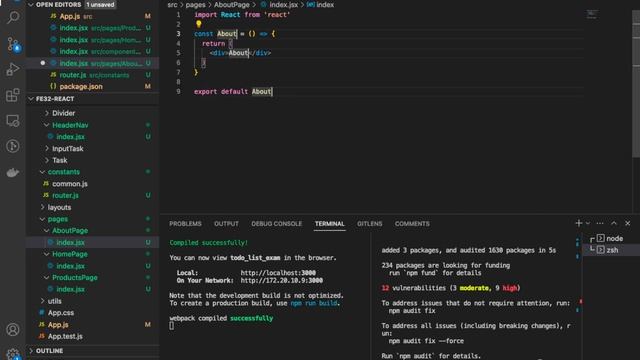Open the Extensions view

13,95
